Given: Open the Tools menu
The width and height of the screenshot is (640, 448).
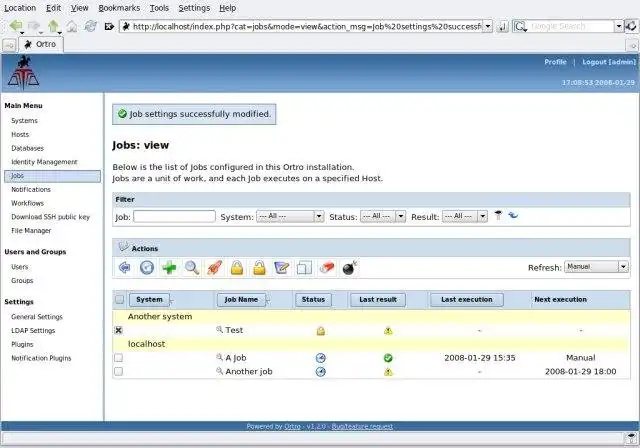Looking at the screenshot, I should pos(159,8).
